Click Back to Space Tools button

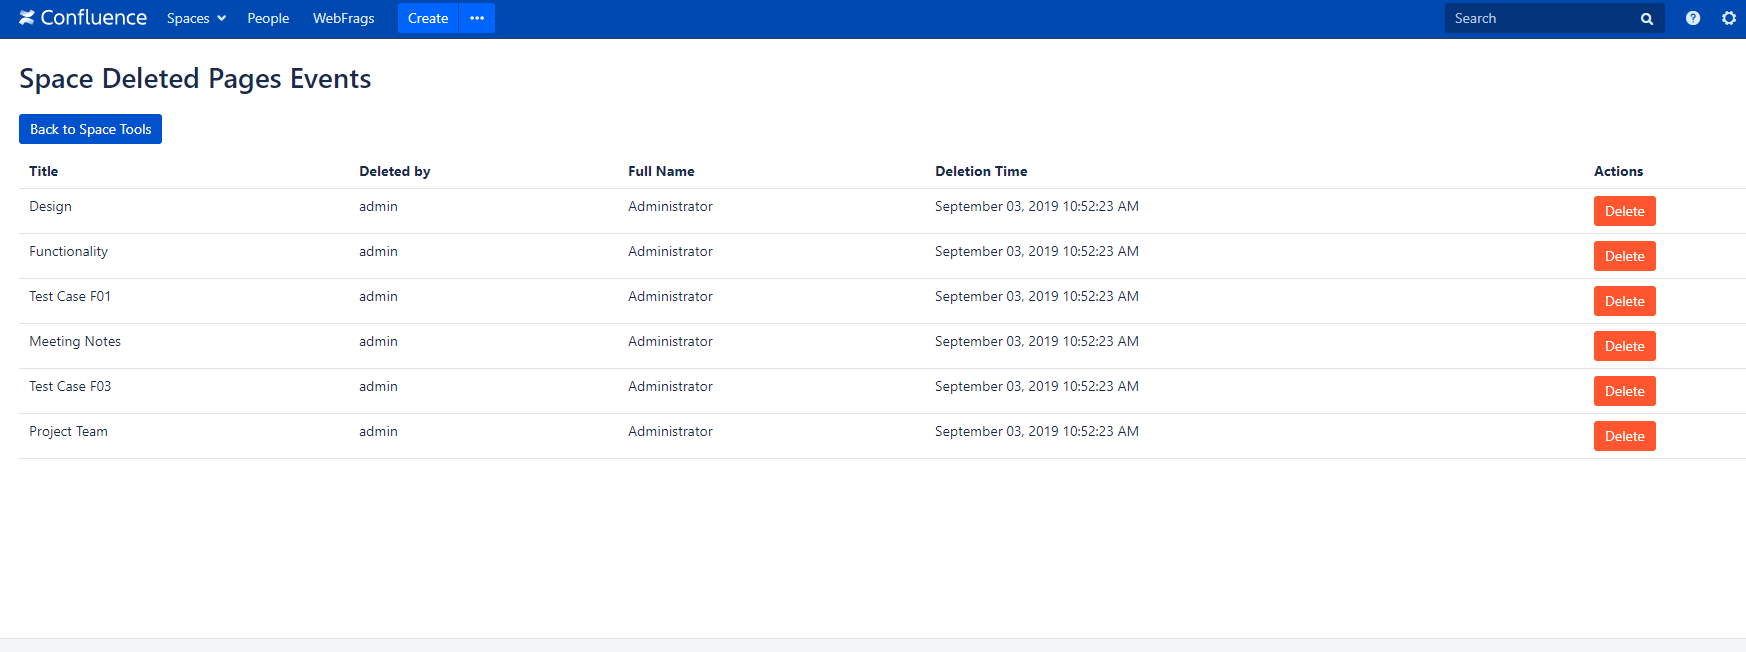pos(90,129)
